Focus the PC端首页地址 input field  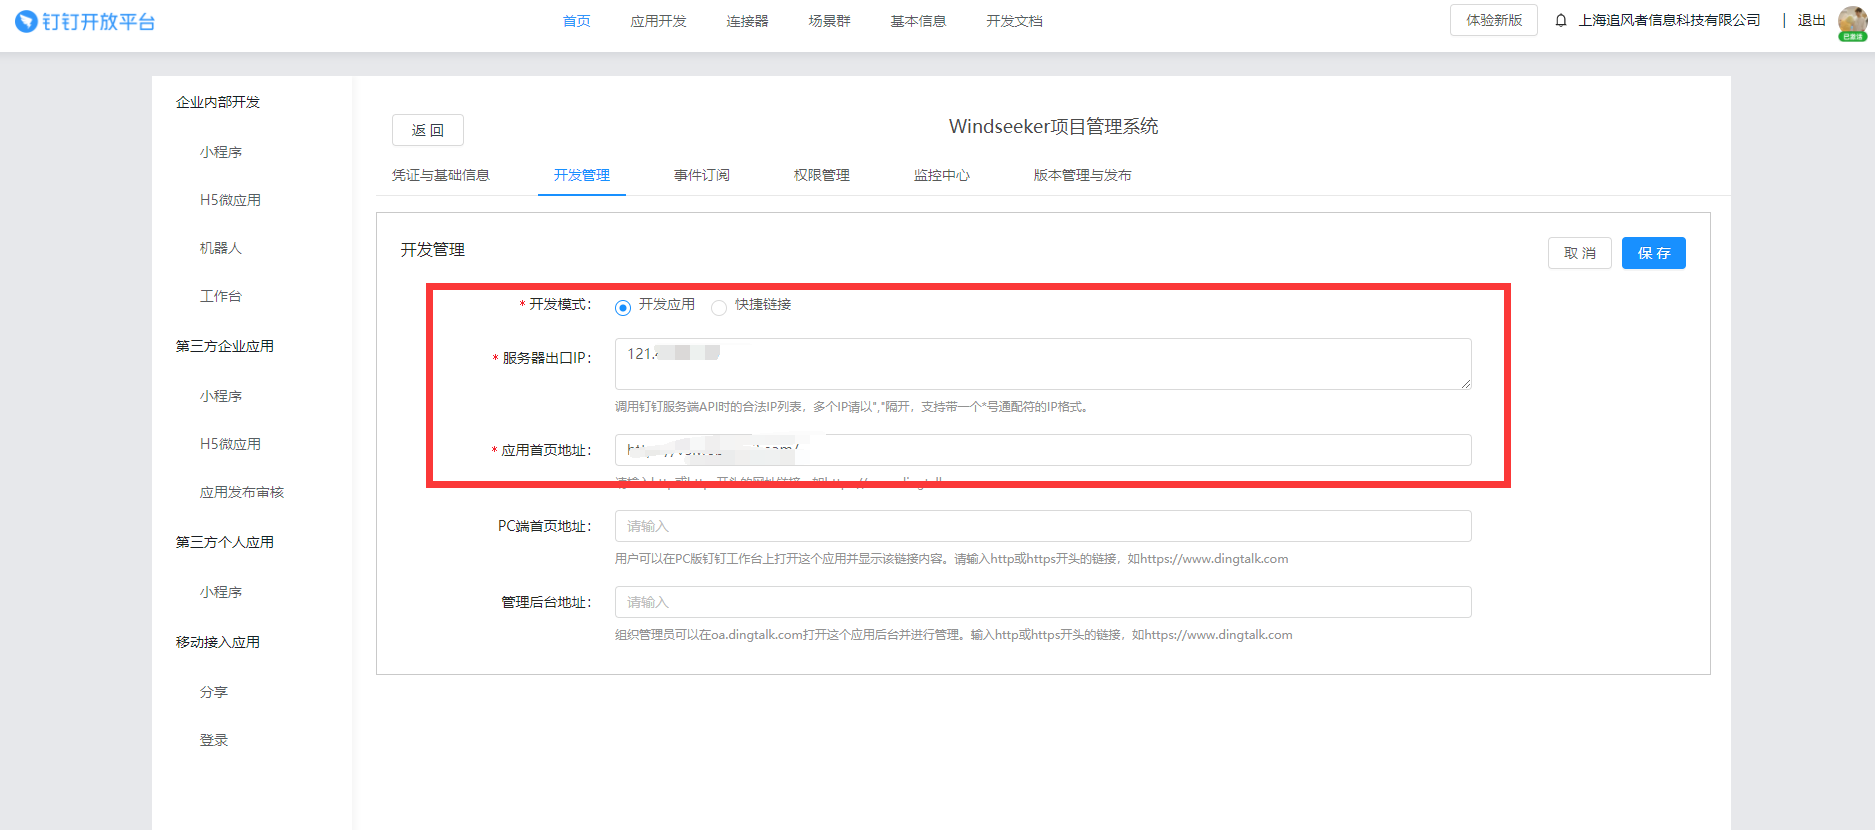pyautogui.click(x=1043, y=526)
